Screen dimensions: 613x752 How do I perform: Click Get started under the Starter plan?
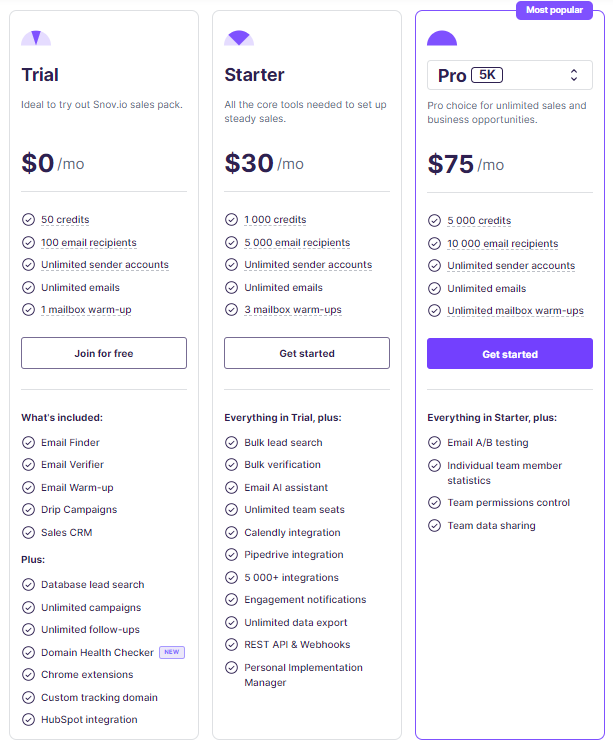pyautogui.click(x=307, y=353)
